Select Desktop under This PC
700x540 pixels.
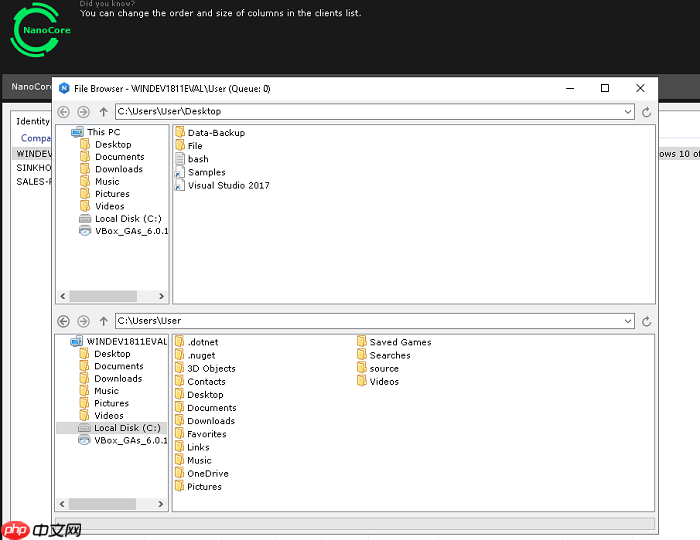pos(105,145)
